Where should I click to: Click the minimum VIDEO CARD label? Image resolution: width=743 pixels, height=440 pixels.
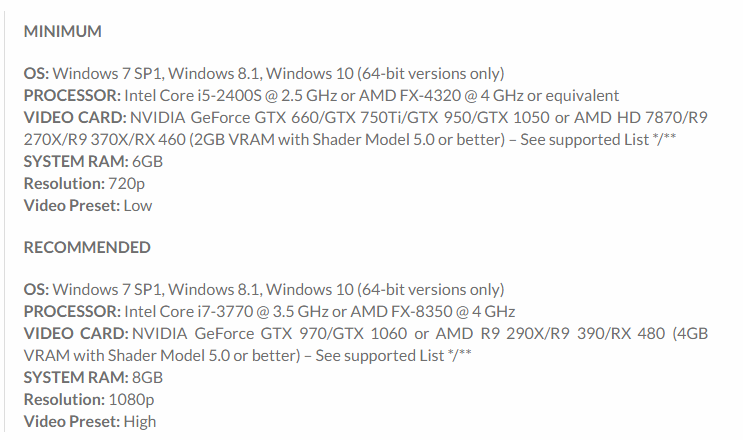pyautogui.click(x=75, y=117)
